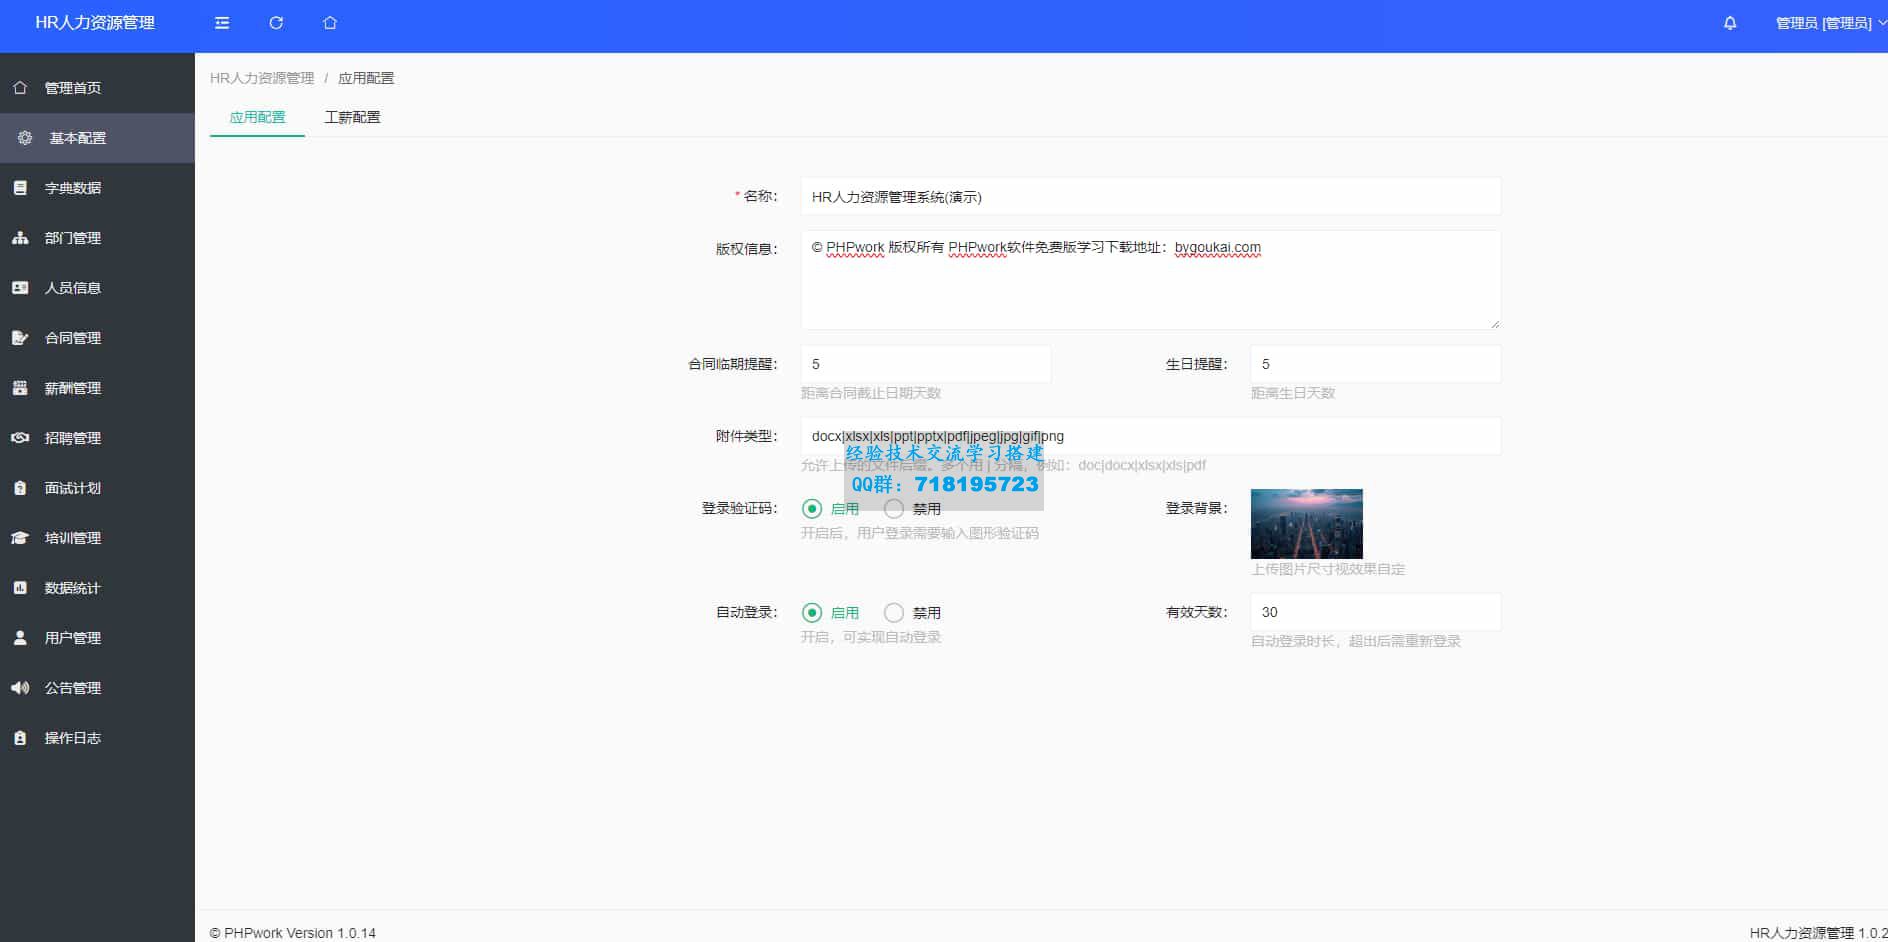
Task: Collapse the sidebar using the menu icon
Action: click(222, 23)
